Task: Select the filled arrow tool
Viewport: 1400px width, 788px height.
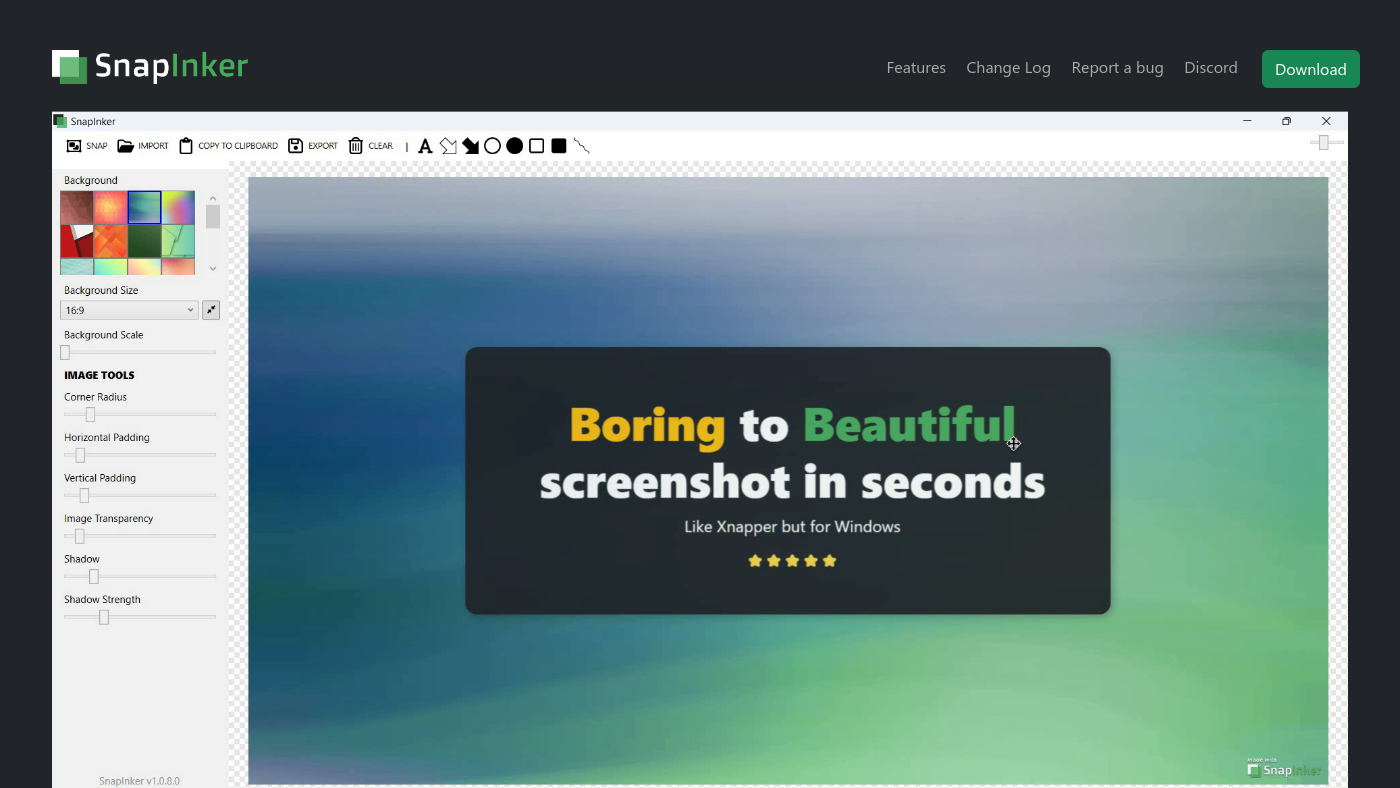Action: click(x=470, y=146)
